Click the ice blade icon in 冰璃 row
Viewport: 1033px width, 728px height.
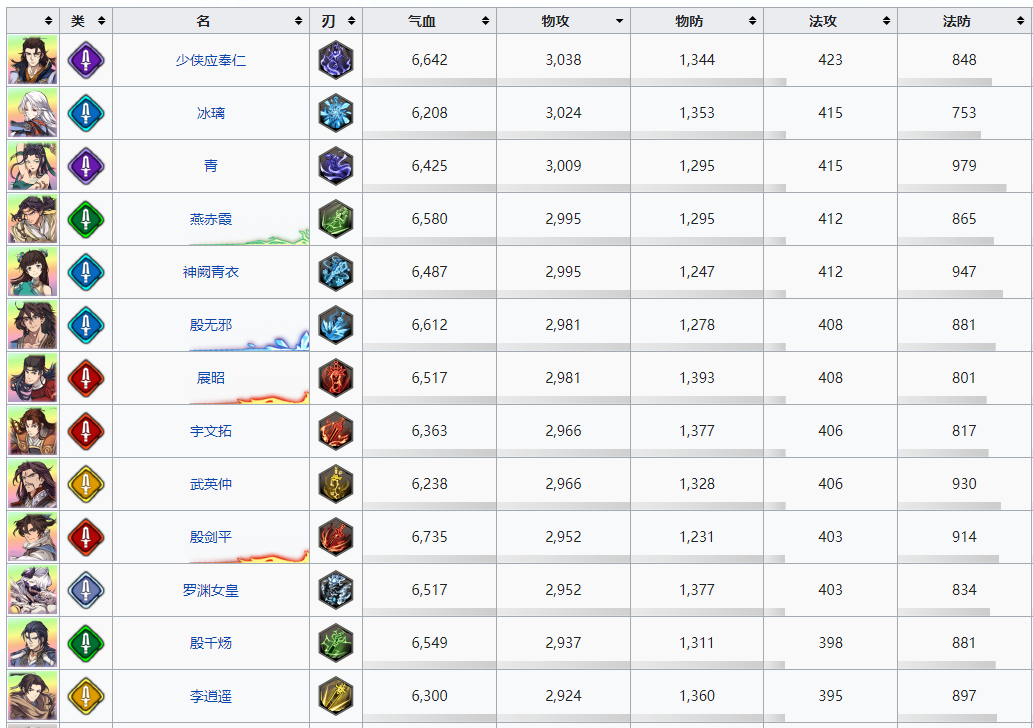[335, 113]
